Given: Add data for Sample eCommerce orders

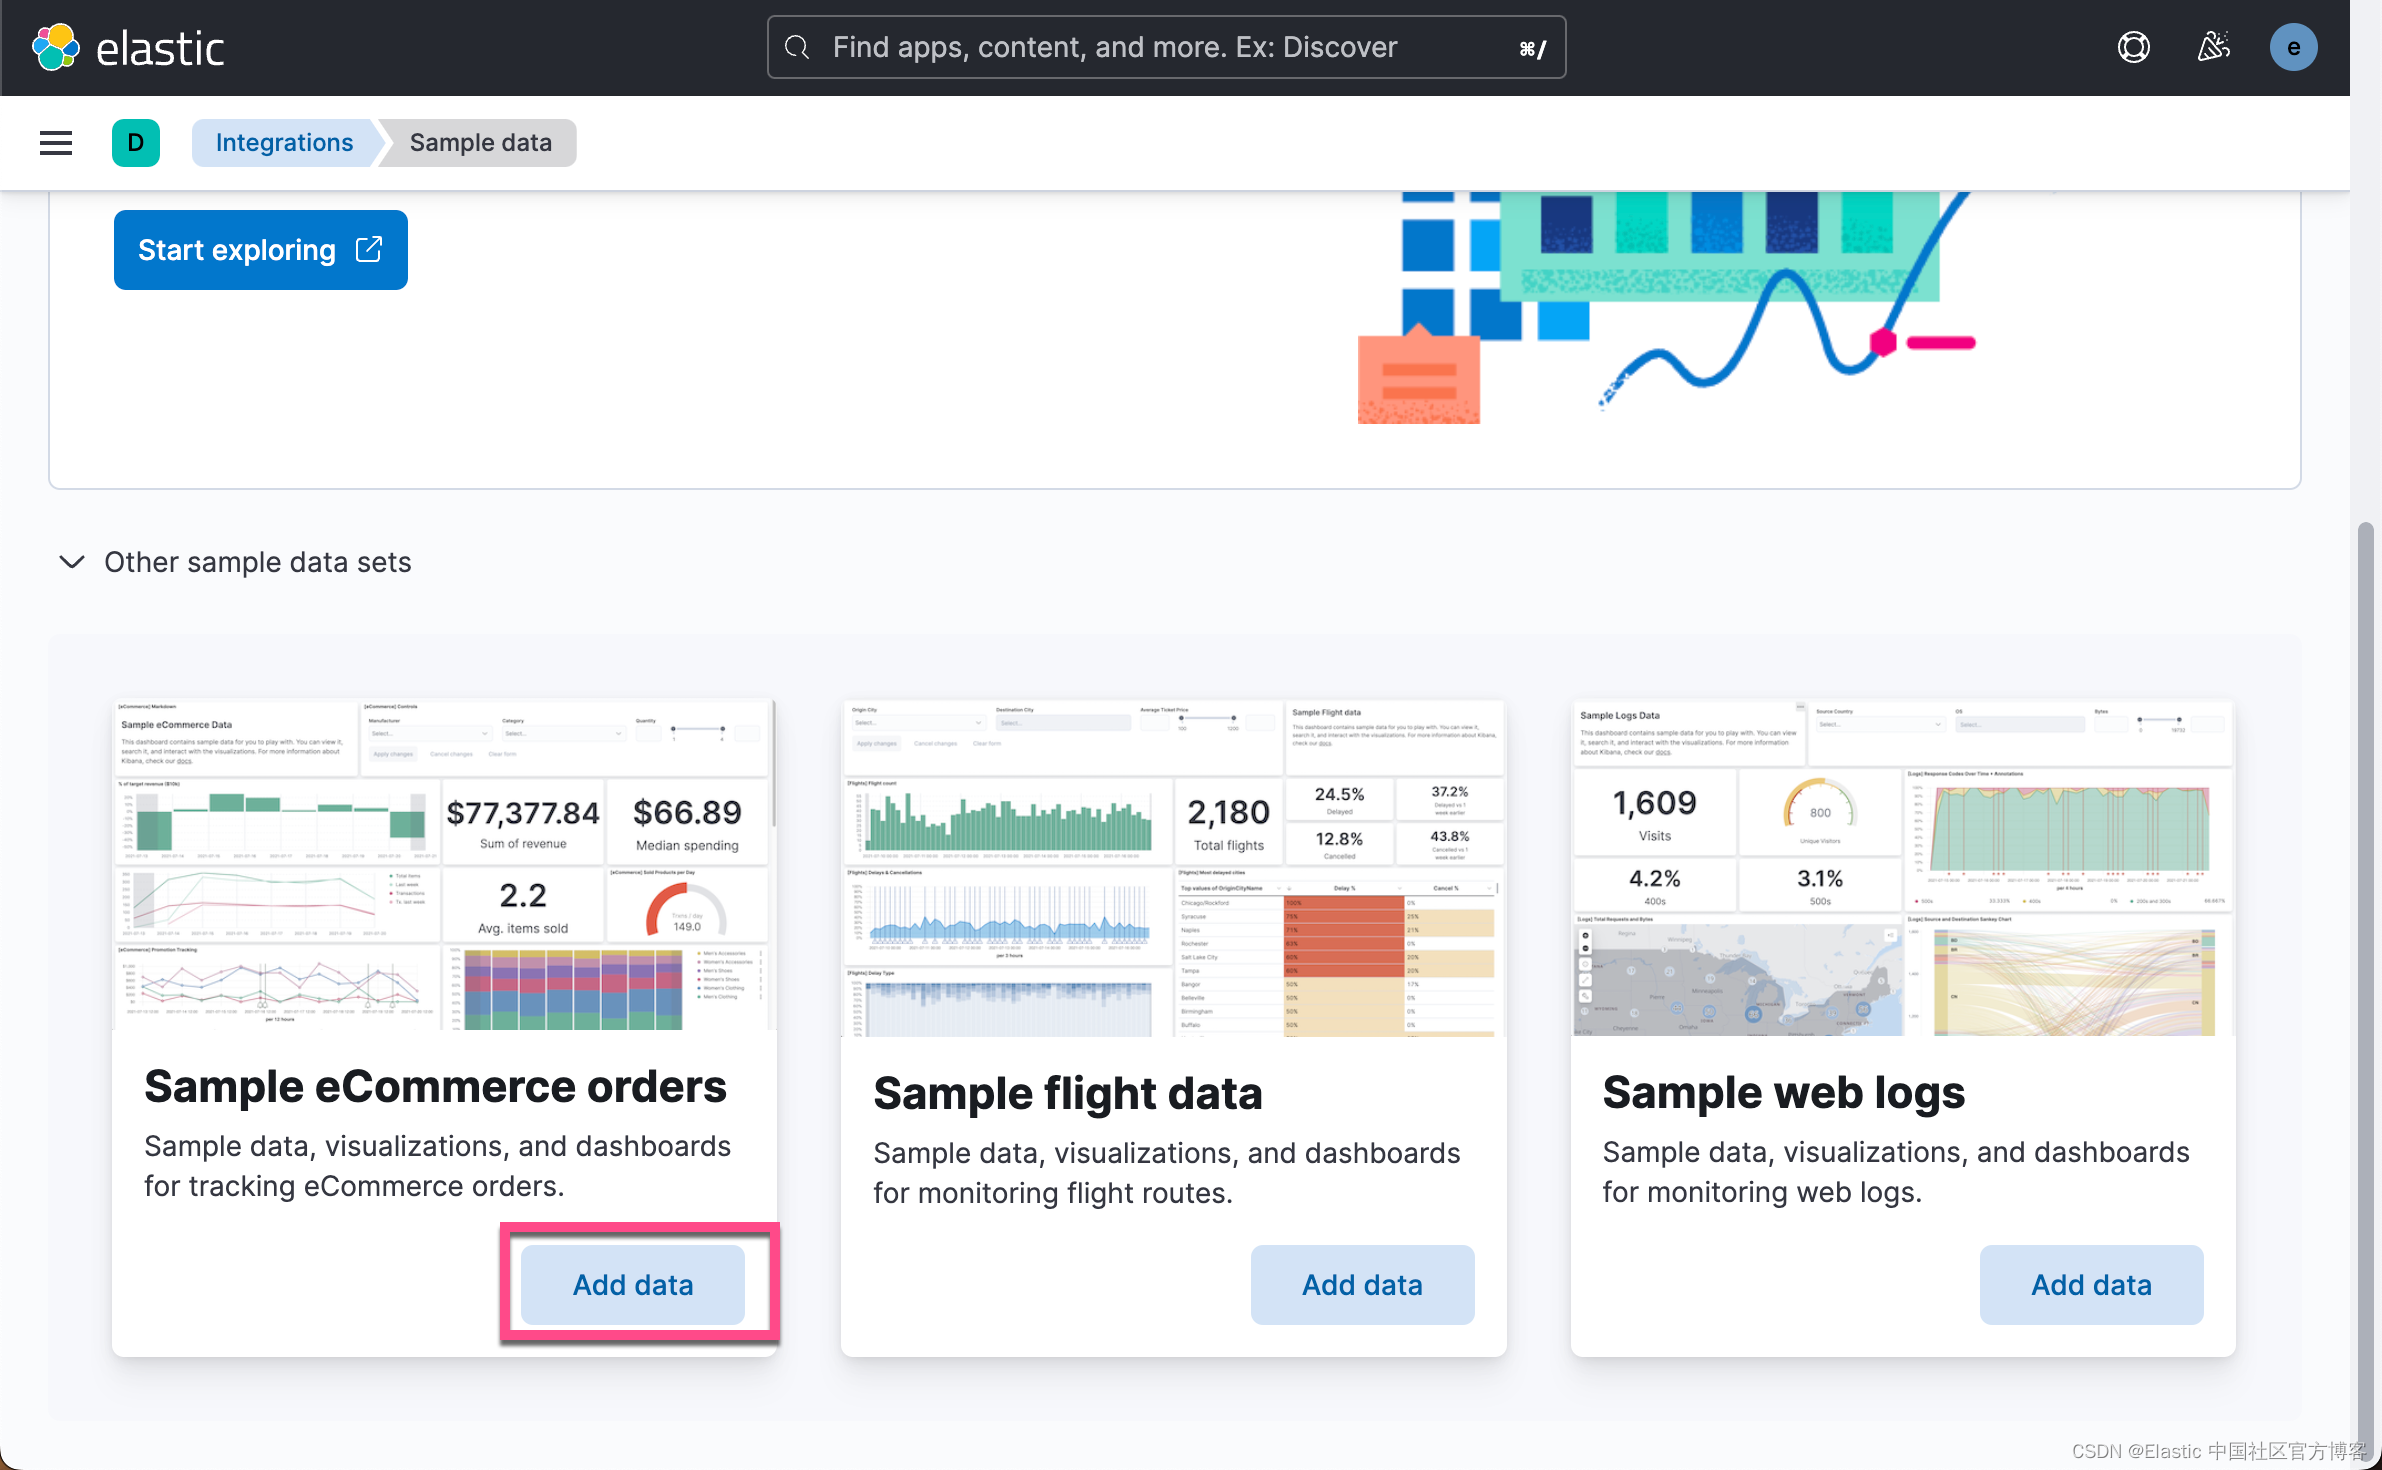Looking at the screenshot, I should coord(633,1284).
